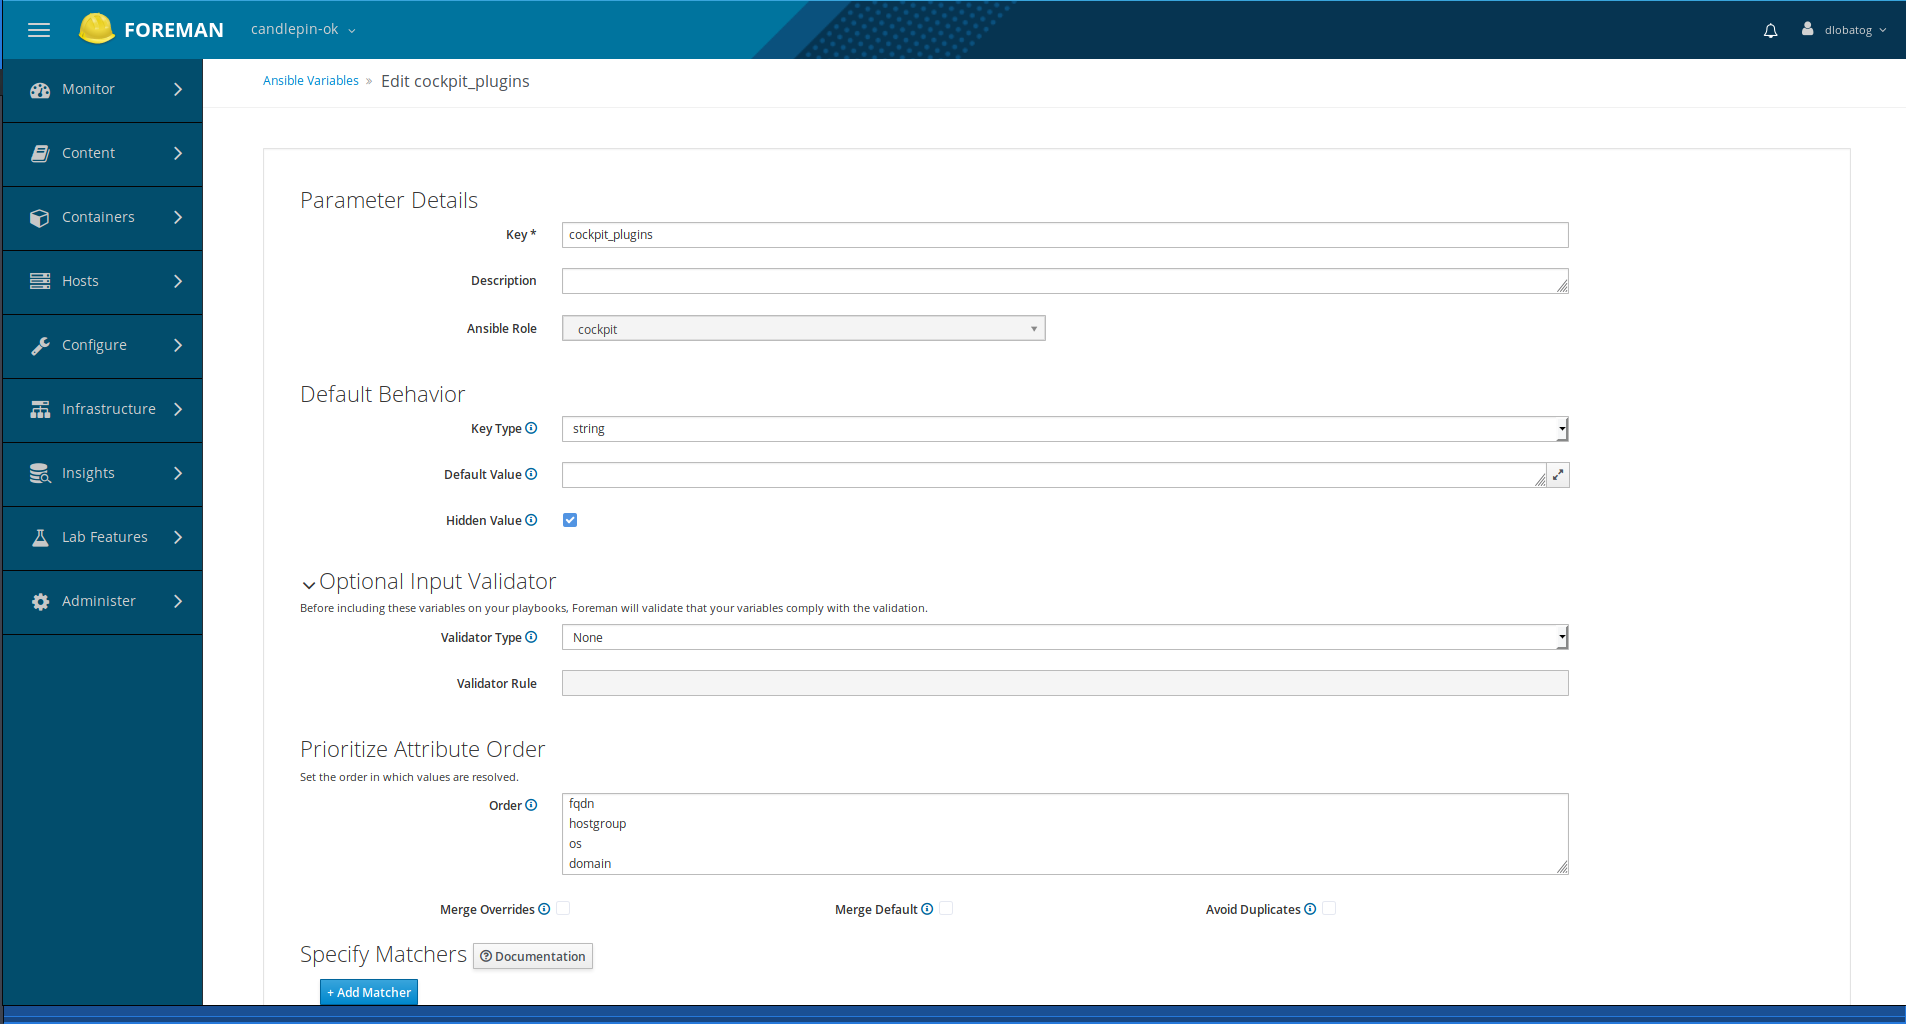Click the Configure wrench icon
The width and height of the screenshot is (1906, 1024).
point(40,346)
